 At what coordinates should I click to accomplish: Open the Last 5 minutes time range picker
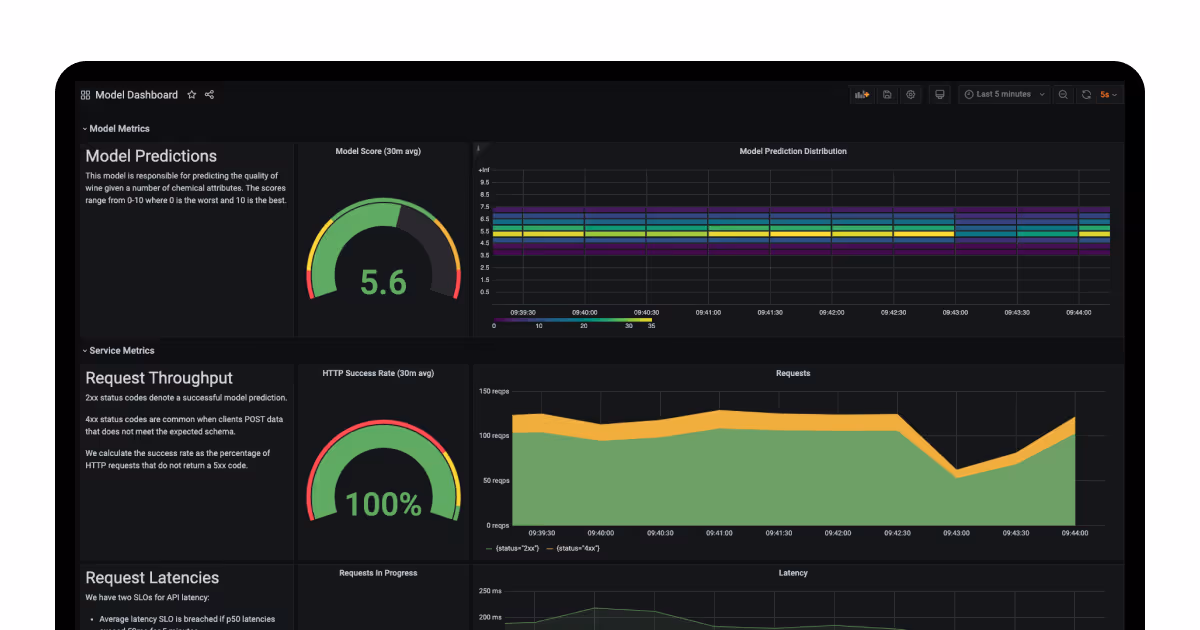[1003, 94]
